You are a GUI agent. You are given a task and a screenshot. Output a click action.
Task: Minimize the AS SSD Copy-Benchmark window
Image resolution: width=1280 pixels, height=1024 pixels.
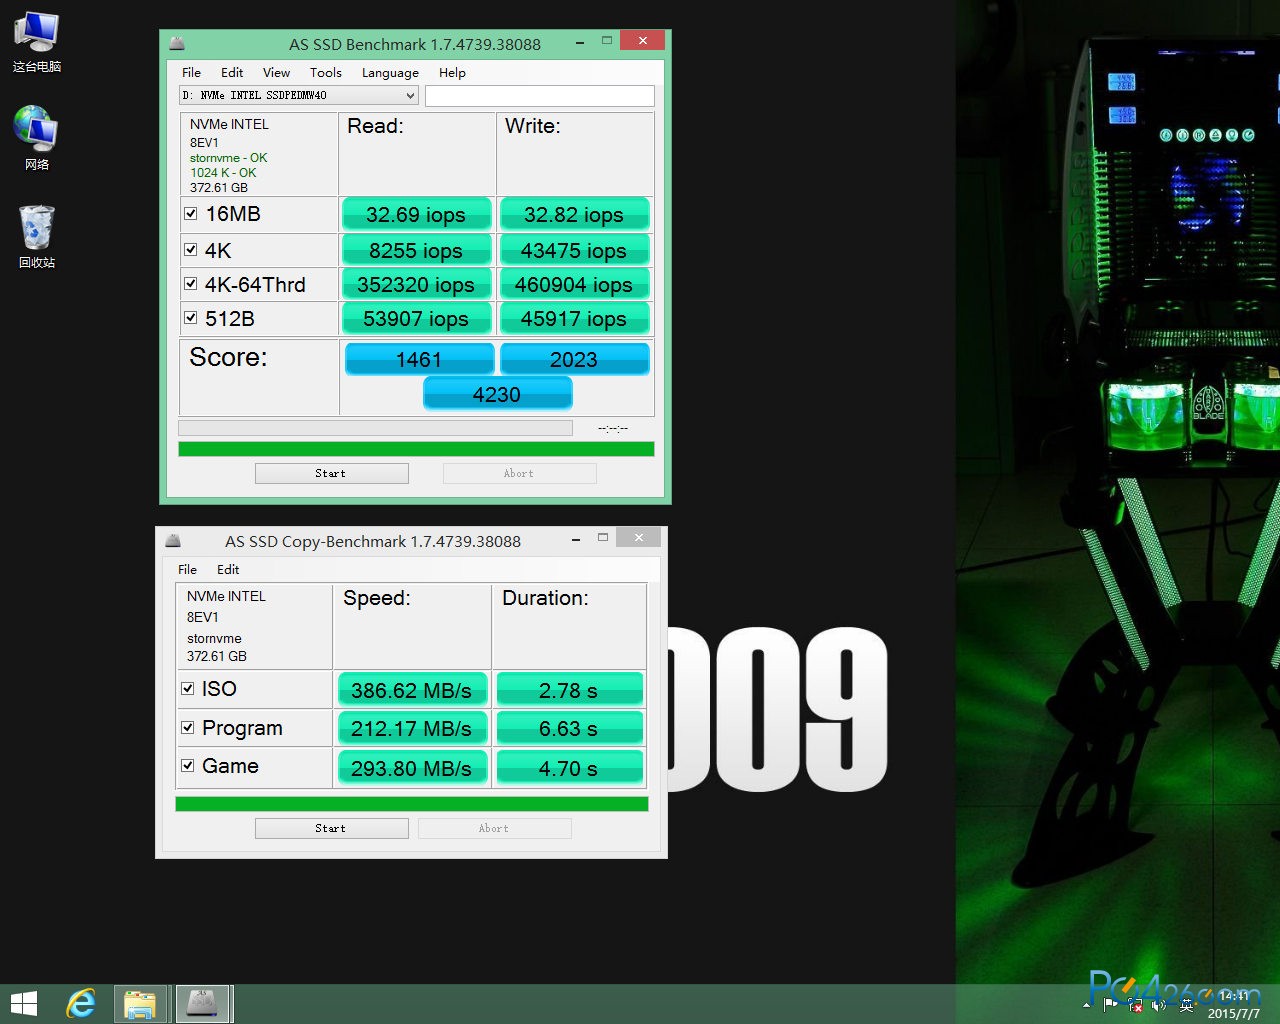[x=576, y=539]
